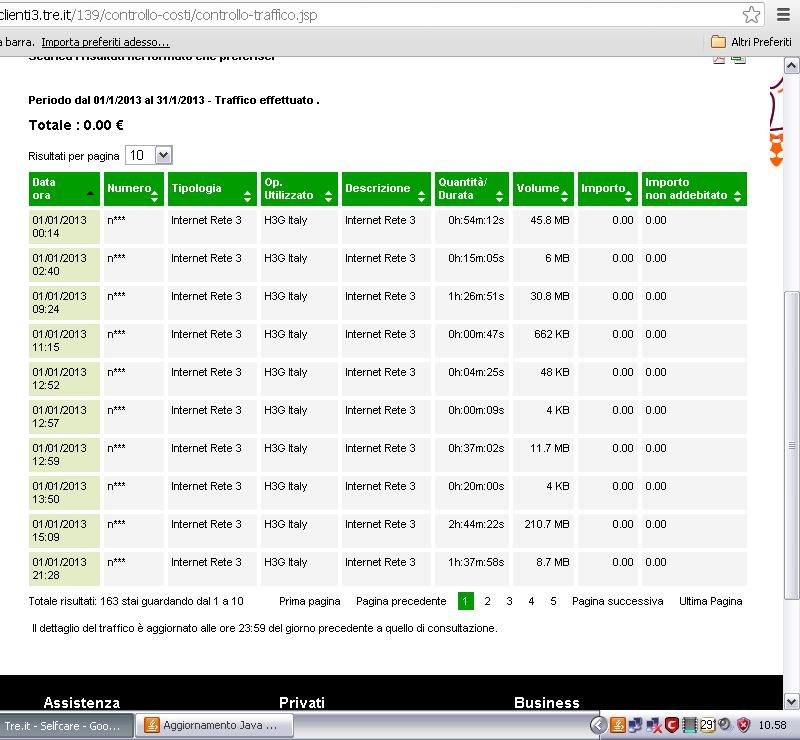Expand hidden system tray icons arrow
The image size is (800, 740).
click(x=598, y=725)
